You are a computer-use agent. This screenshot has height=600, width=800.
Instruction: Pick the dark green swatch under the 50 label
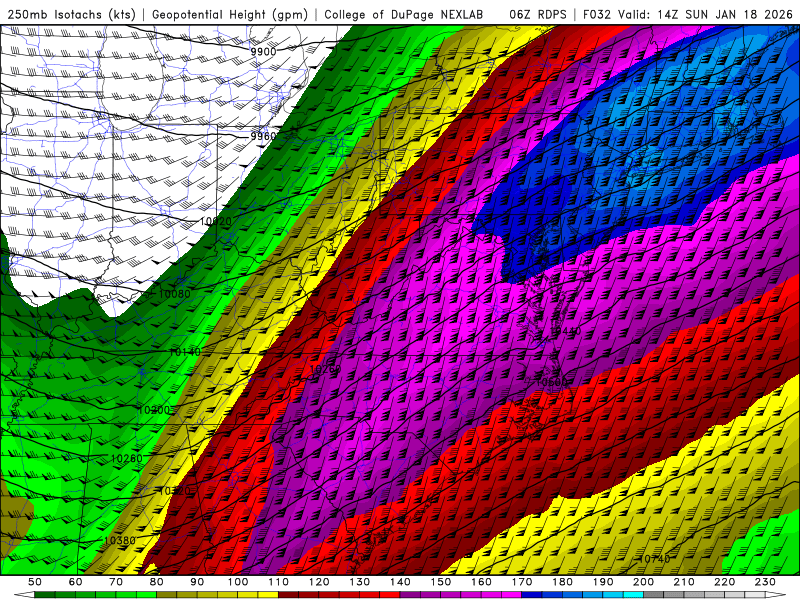pos(44,595)
